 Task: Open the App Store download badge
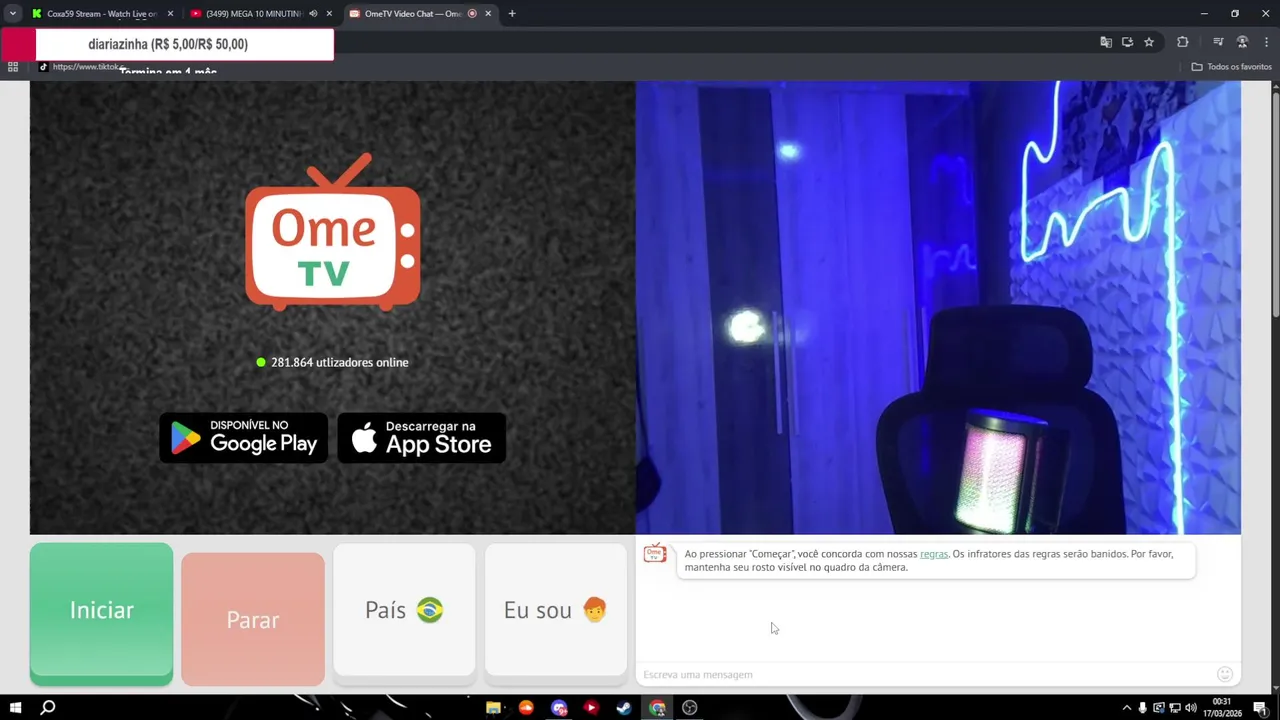tap(421, 438)
